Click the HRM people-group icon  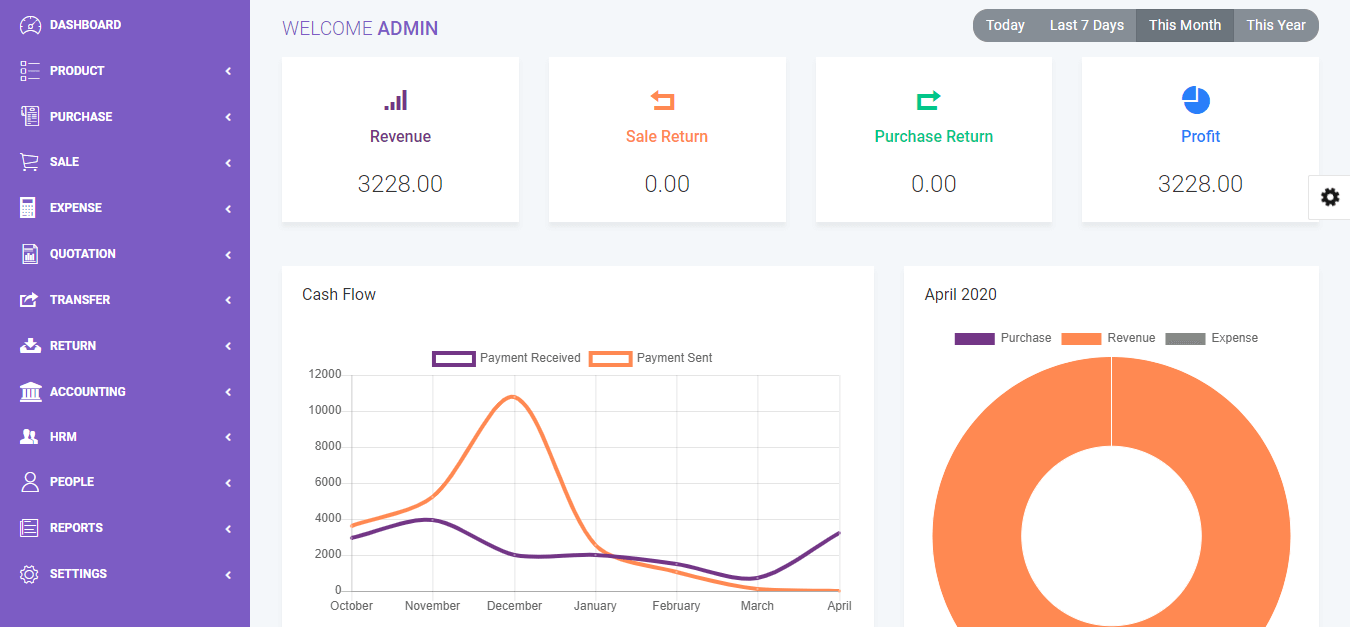(x=30, y=437)
